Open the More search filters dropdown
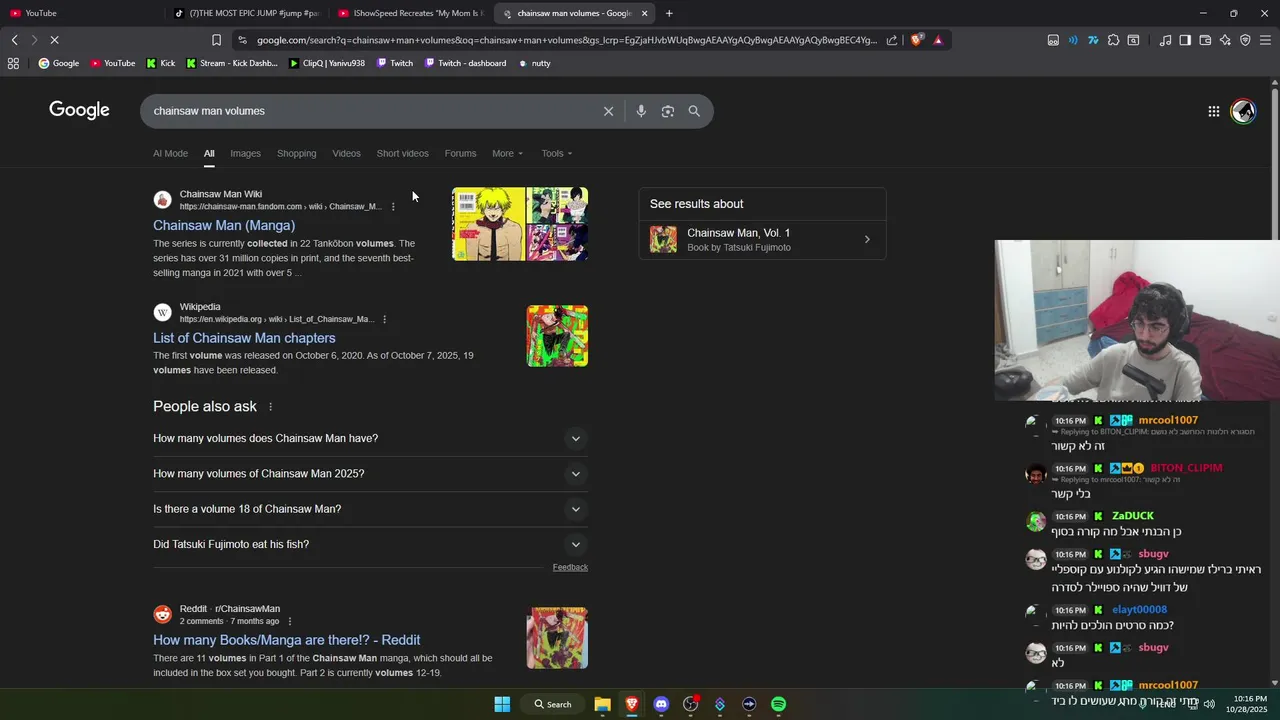This screenshot has width=1280, height=720. [x=507, y=153]
